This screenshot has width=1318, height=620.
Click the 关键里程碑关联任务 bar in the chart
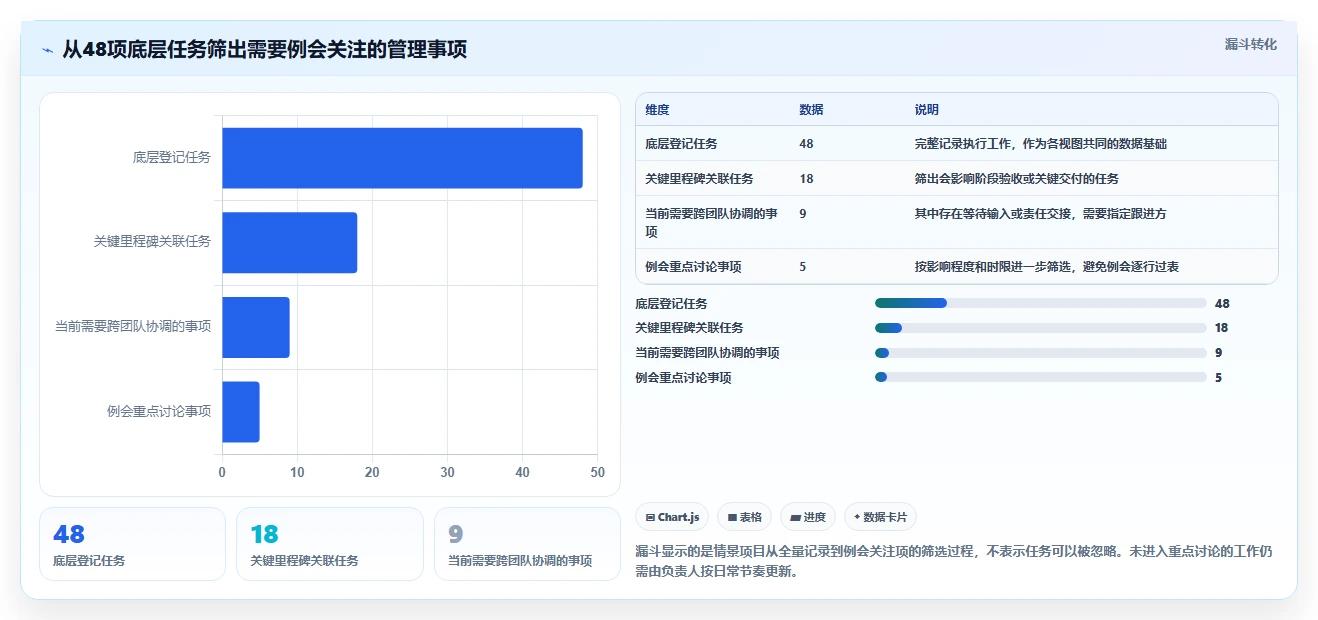tap(289, 242)
